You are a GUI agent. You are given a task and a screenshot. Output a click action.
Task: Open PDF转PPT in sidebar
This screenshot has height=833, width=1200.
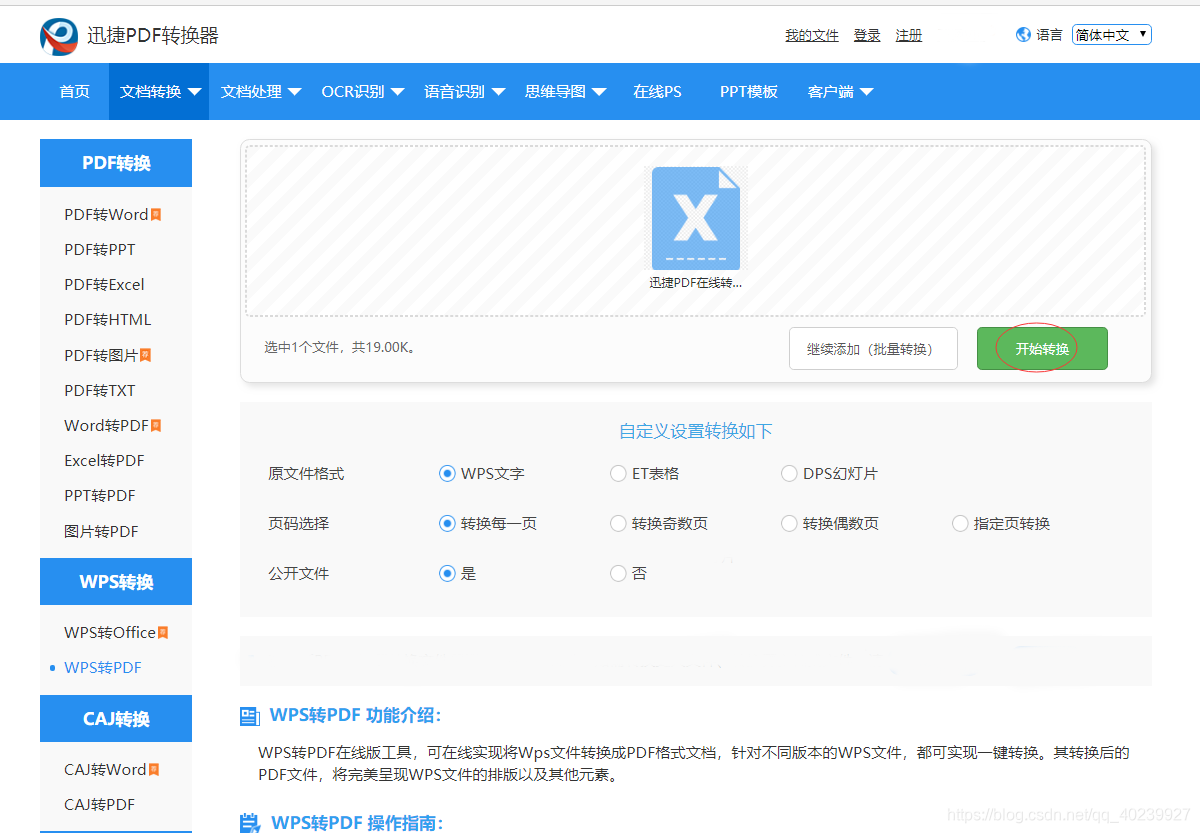pyautogui.click(x=100, y=250)
